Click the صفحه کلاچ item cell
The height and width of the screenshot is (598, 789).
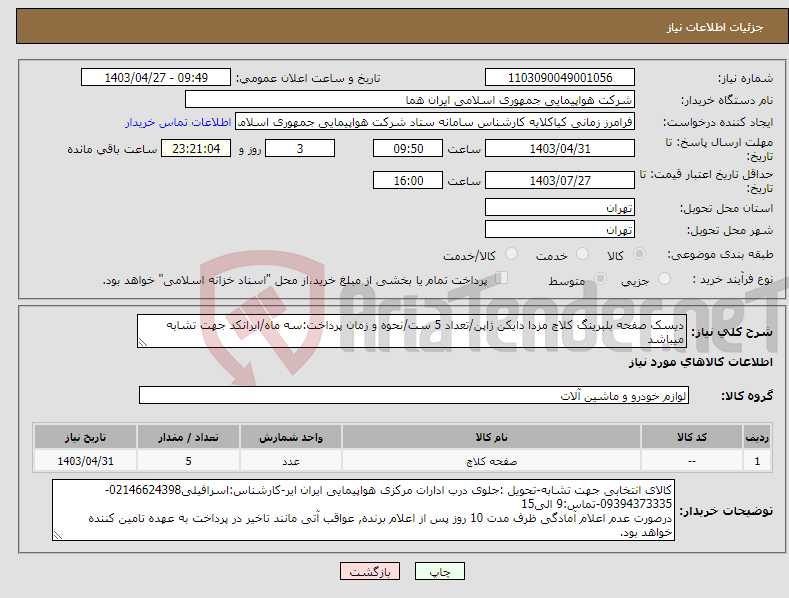491,461
